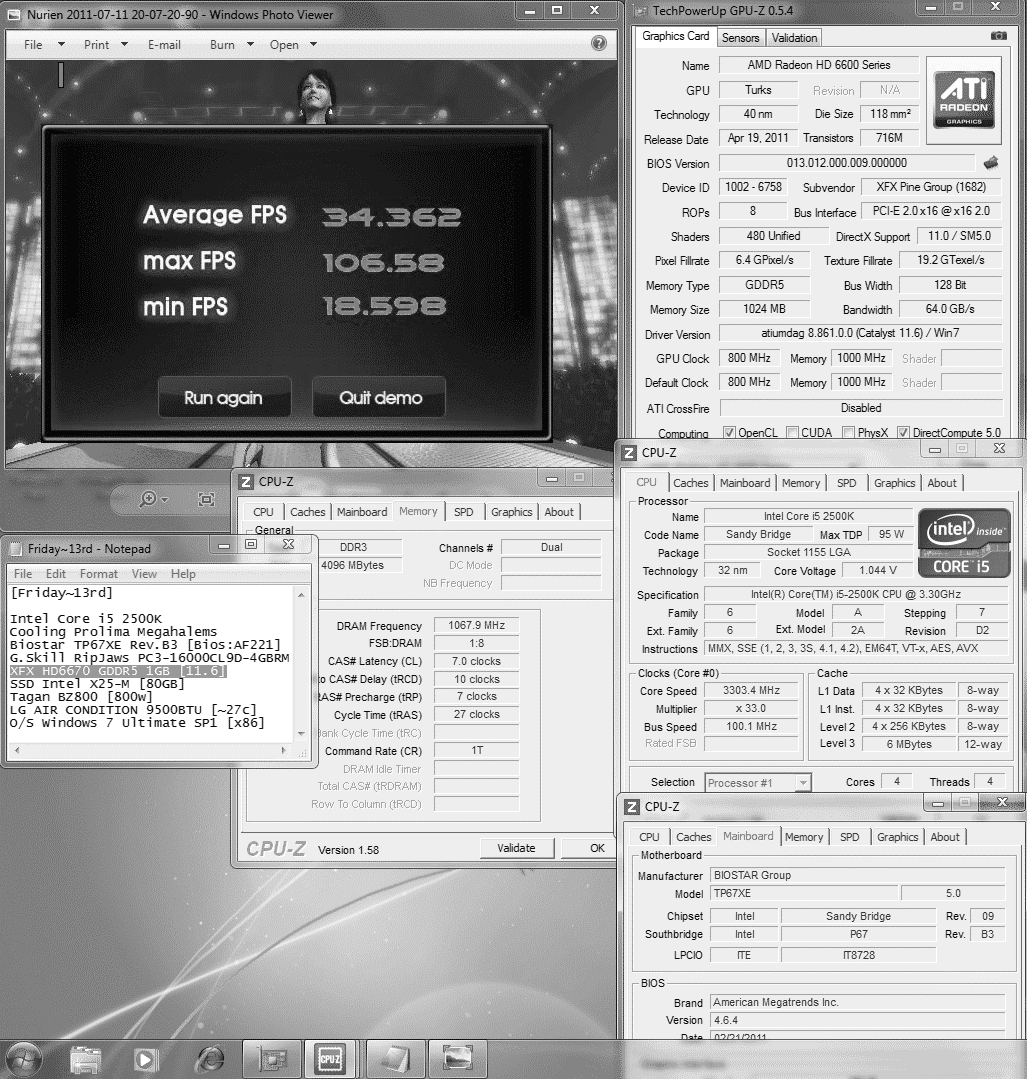Click the Notepad vertical scrollbar up arrow
The height and width of the screenshot is (1079, 1027).
pos(301,594)
